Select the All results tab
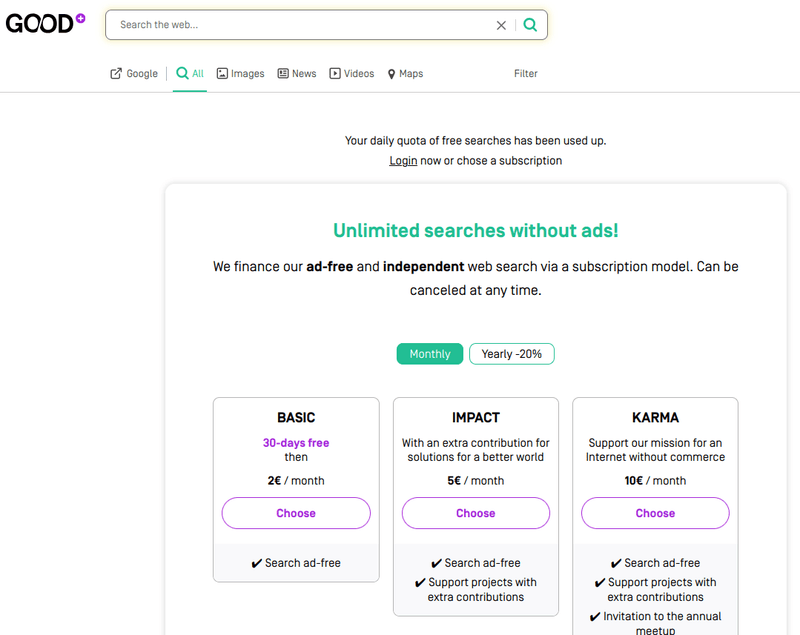Viewport: 800px width, 635px height. pos(190,73)
